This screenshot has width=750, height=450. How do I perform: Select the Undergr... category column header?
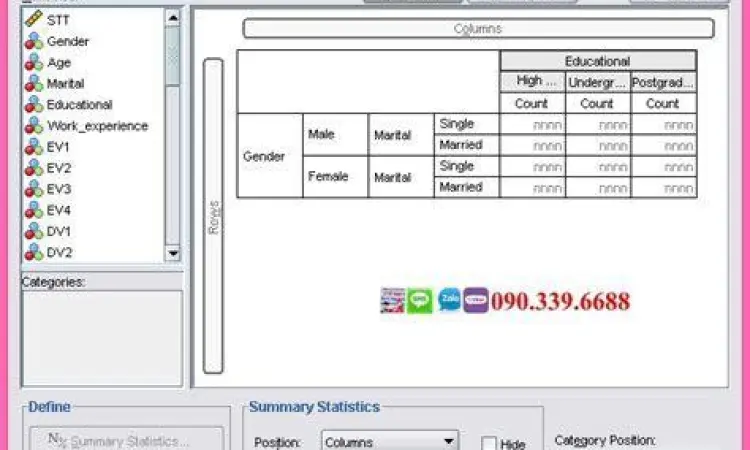click(598, 82)
